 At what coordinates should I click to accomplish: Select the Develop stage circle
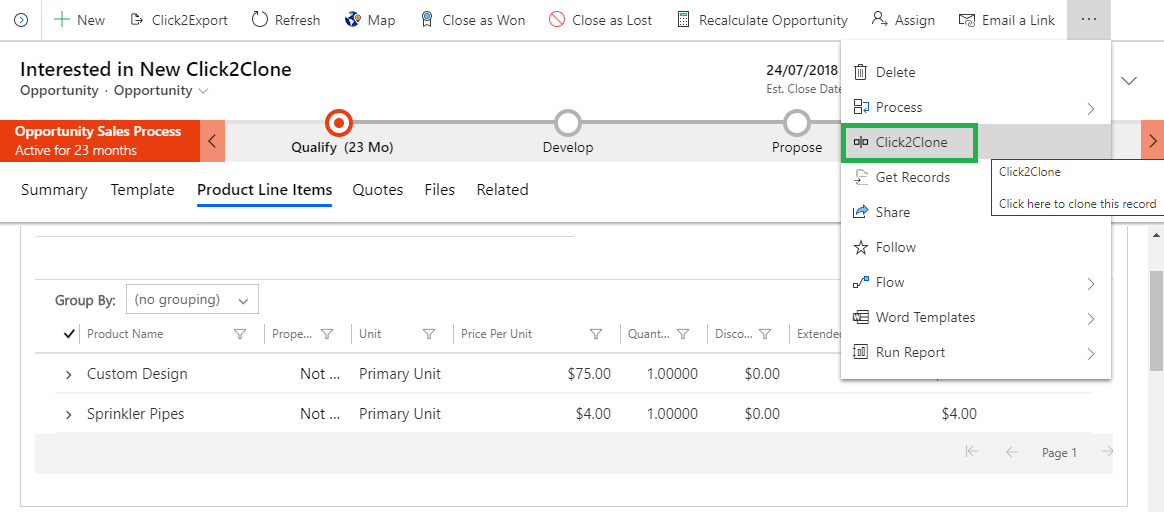pyautogui.click(x=568, y=123)
